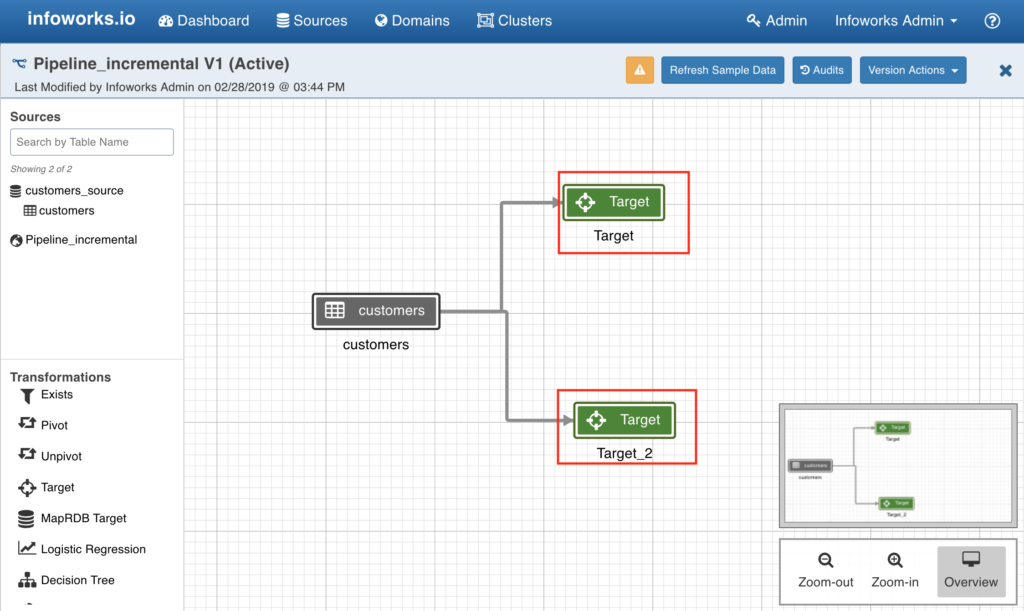Click the Zoom-in control
Screen dimensions: 1024x611
click(x=894, y=571)
